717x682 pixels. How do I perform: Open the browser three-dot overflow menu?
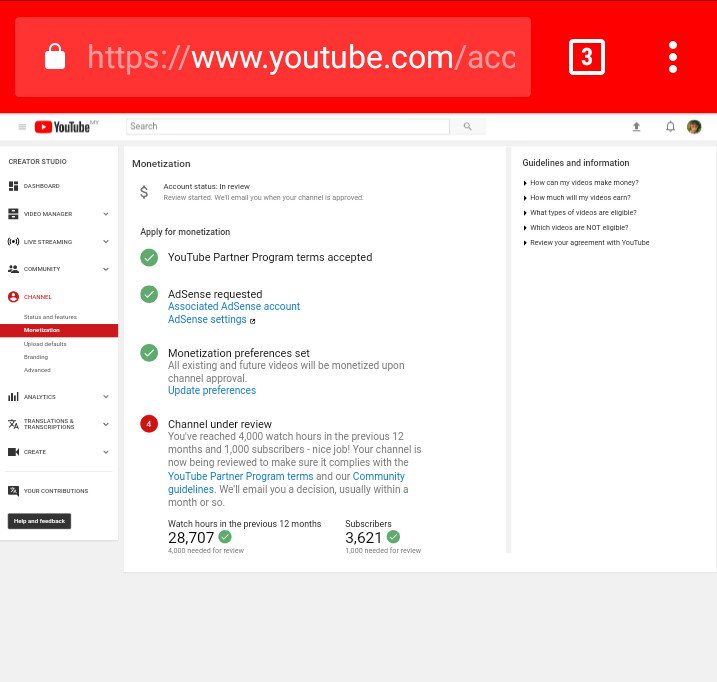click(x=673, y=57)
